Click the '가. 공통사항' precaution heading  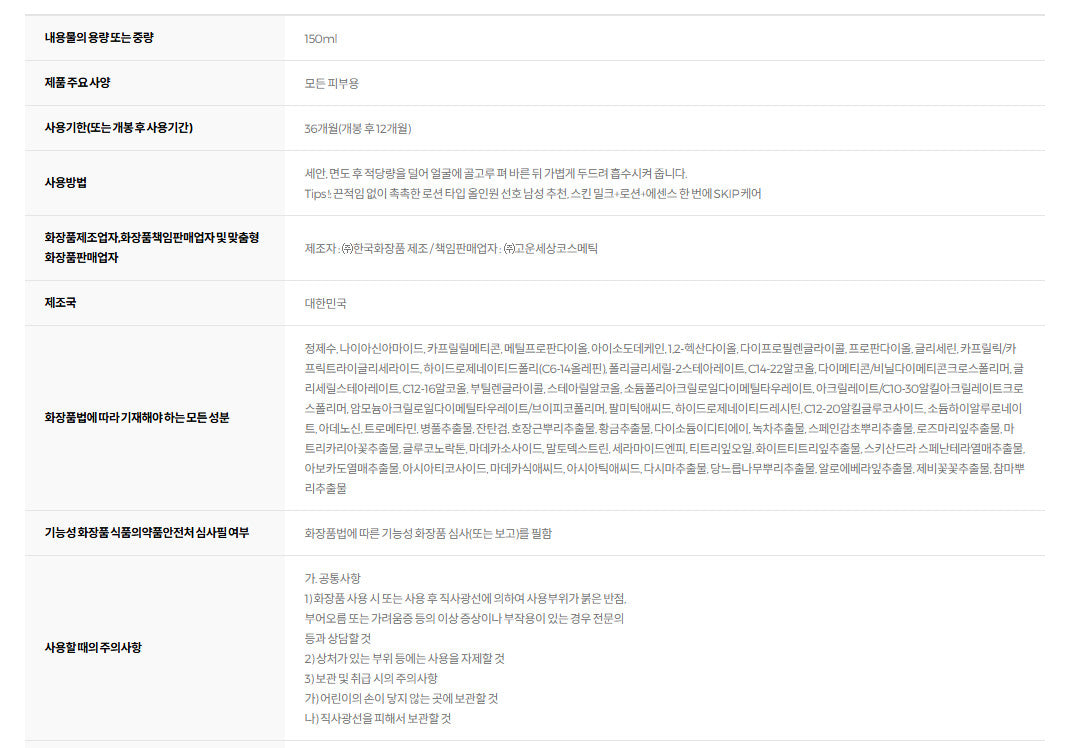(x=333, y=579)
